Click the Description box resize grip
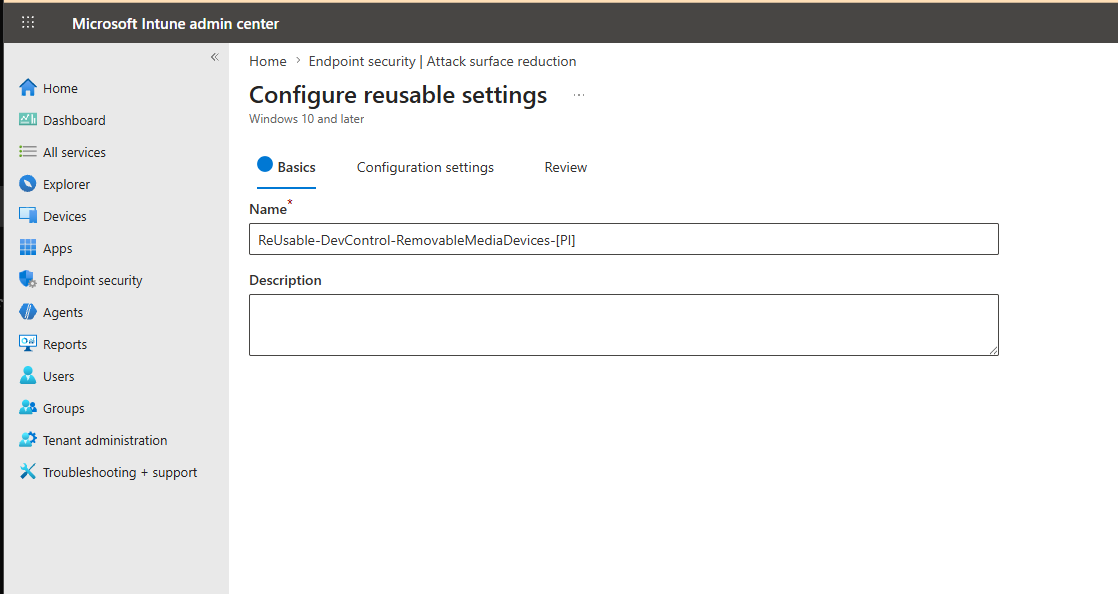 pos(993,350)
